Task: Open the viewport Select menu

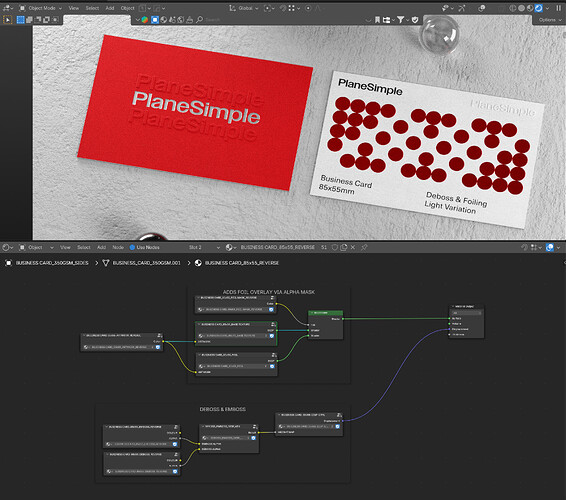Action: tap(92, 8)
